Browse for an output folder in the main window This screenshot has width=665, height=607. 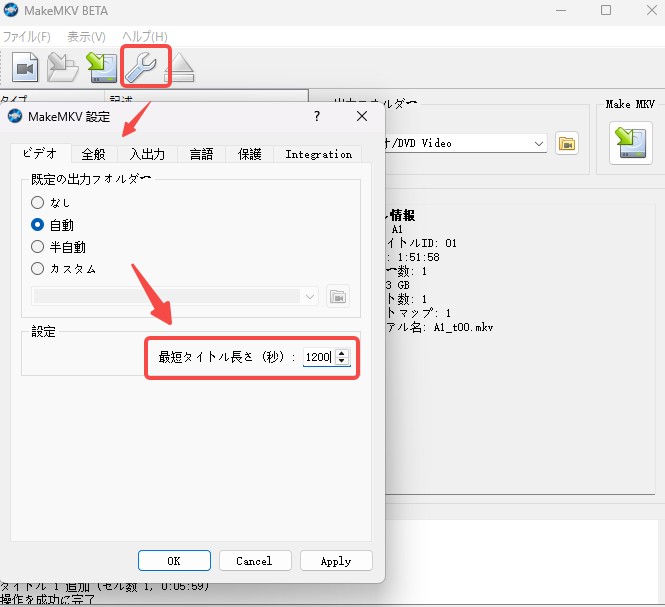pyautogui.click(x=567, y=143)
